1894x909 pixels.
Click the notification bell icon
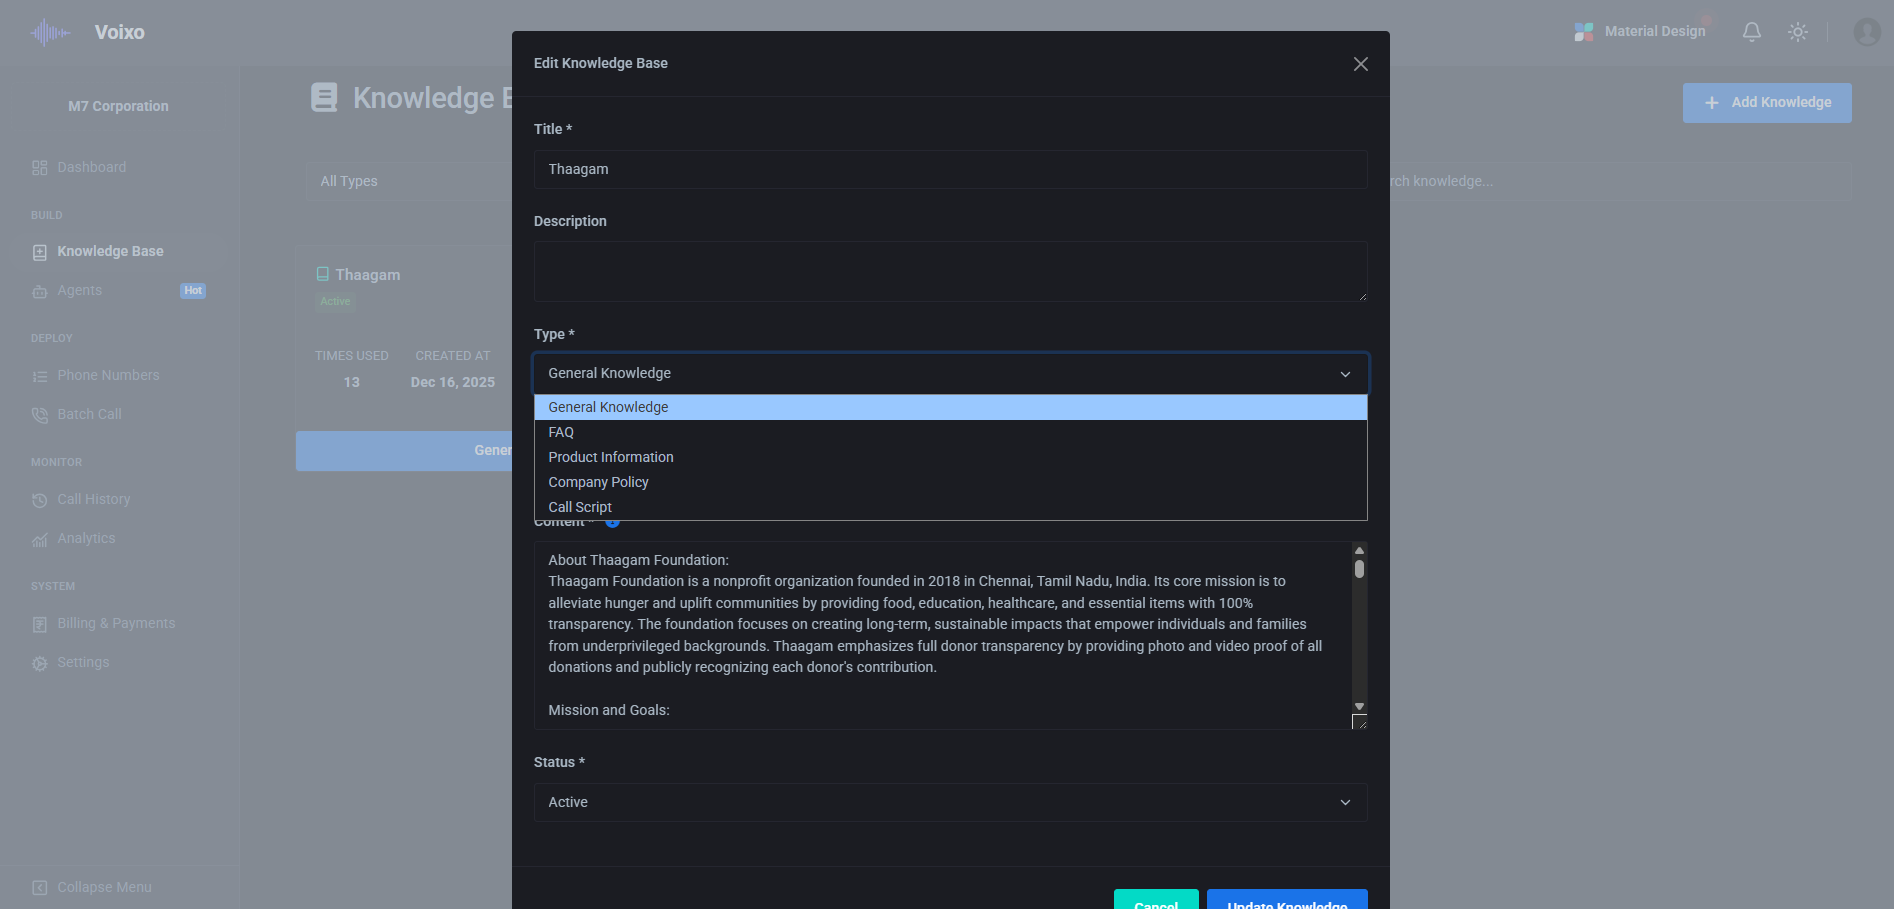tap(1751, 31)
